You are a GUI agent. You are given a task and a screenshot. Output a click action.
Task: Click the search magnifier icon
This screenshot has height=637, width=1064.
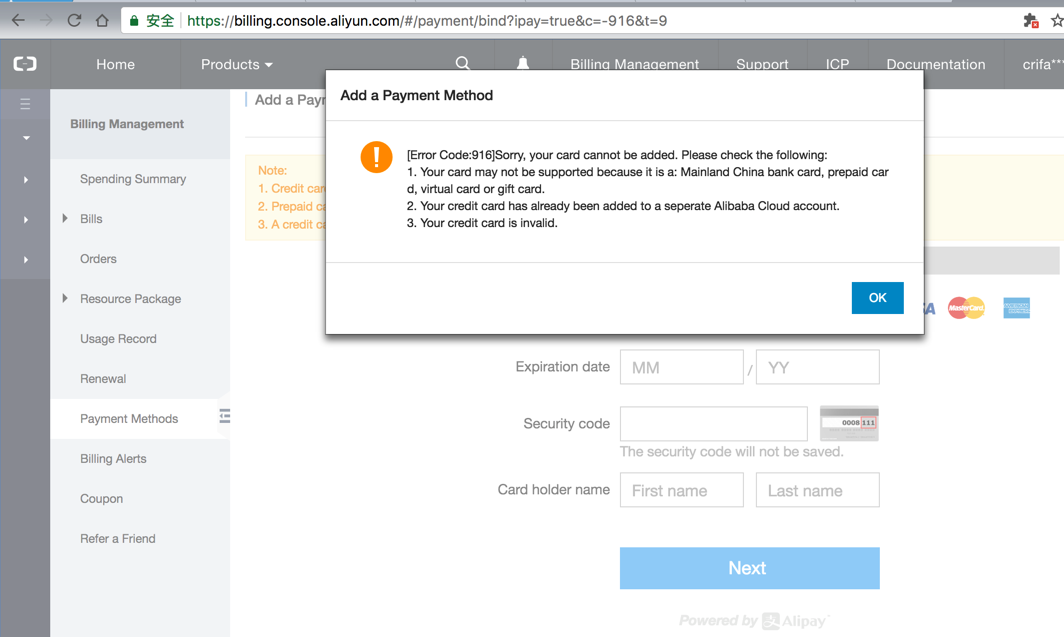point(462,63)
